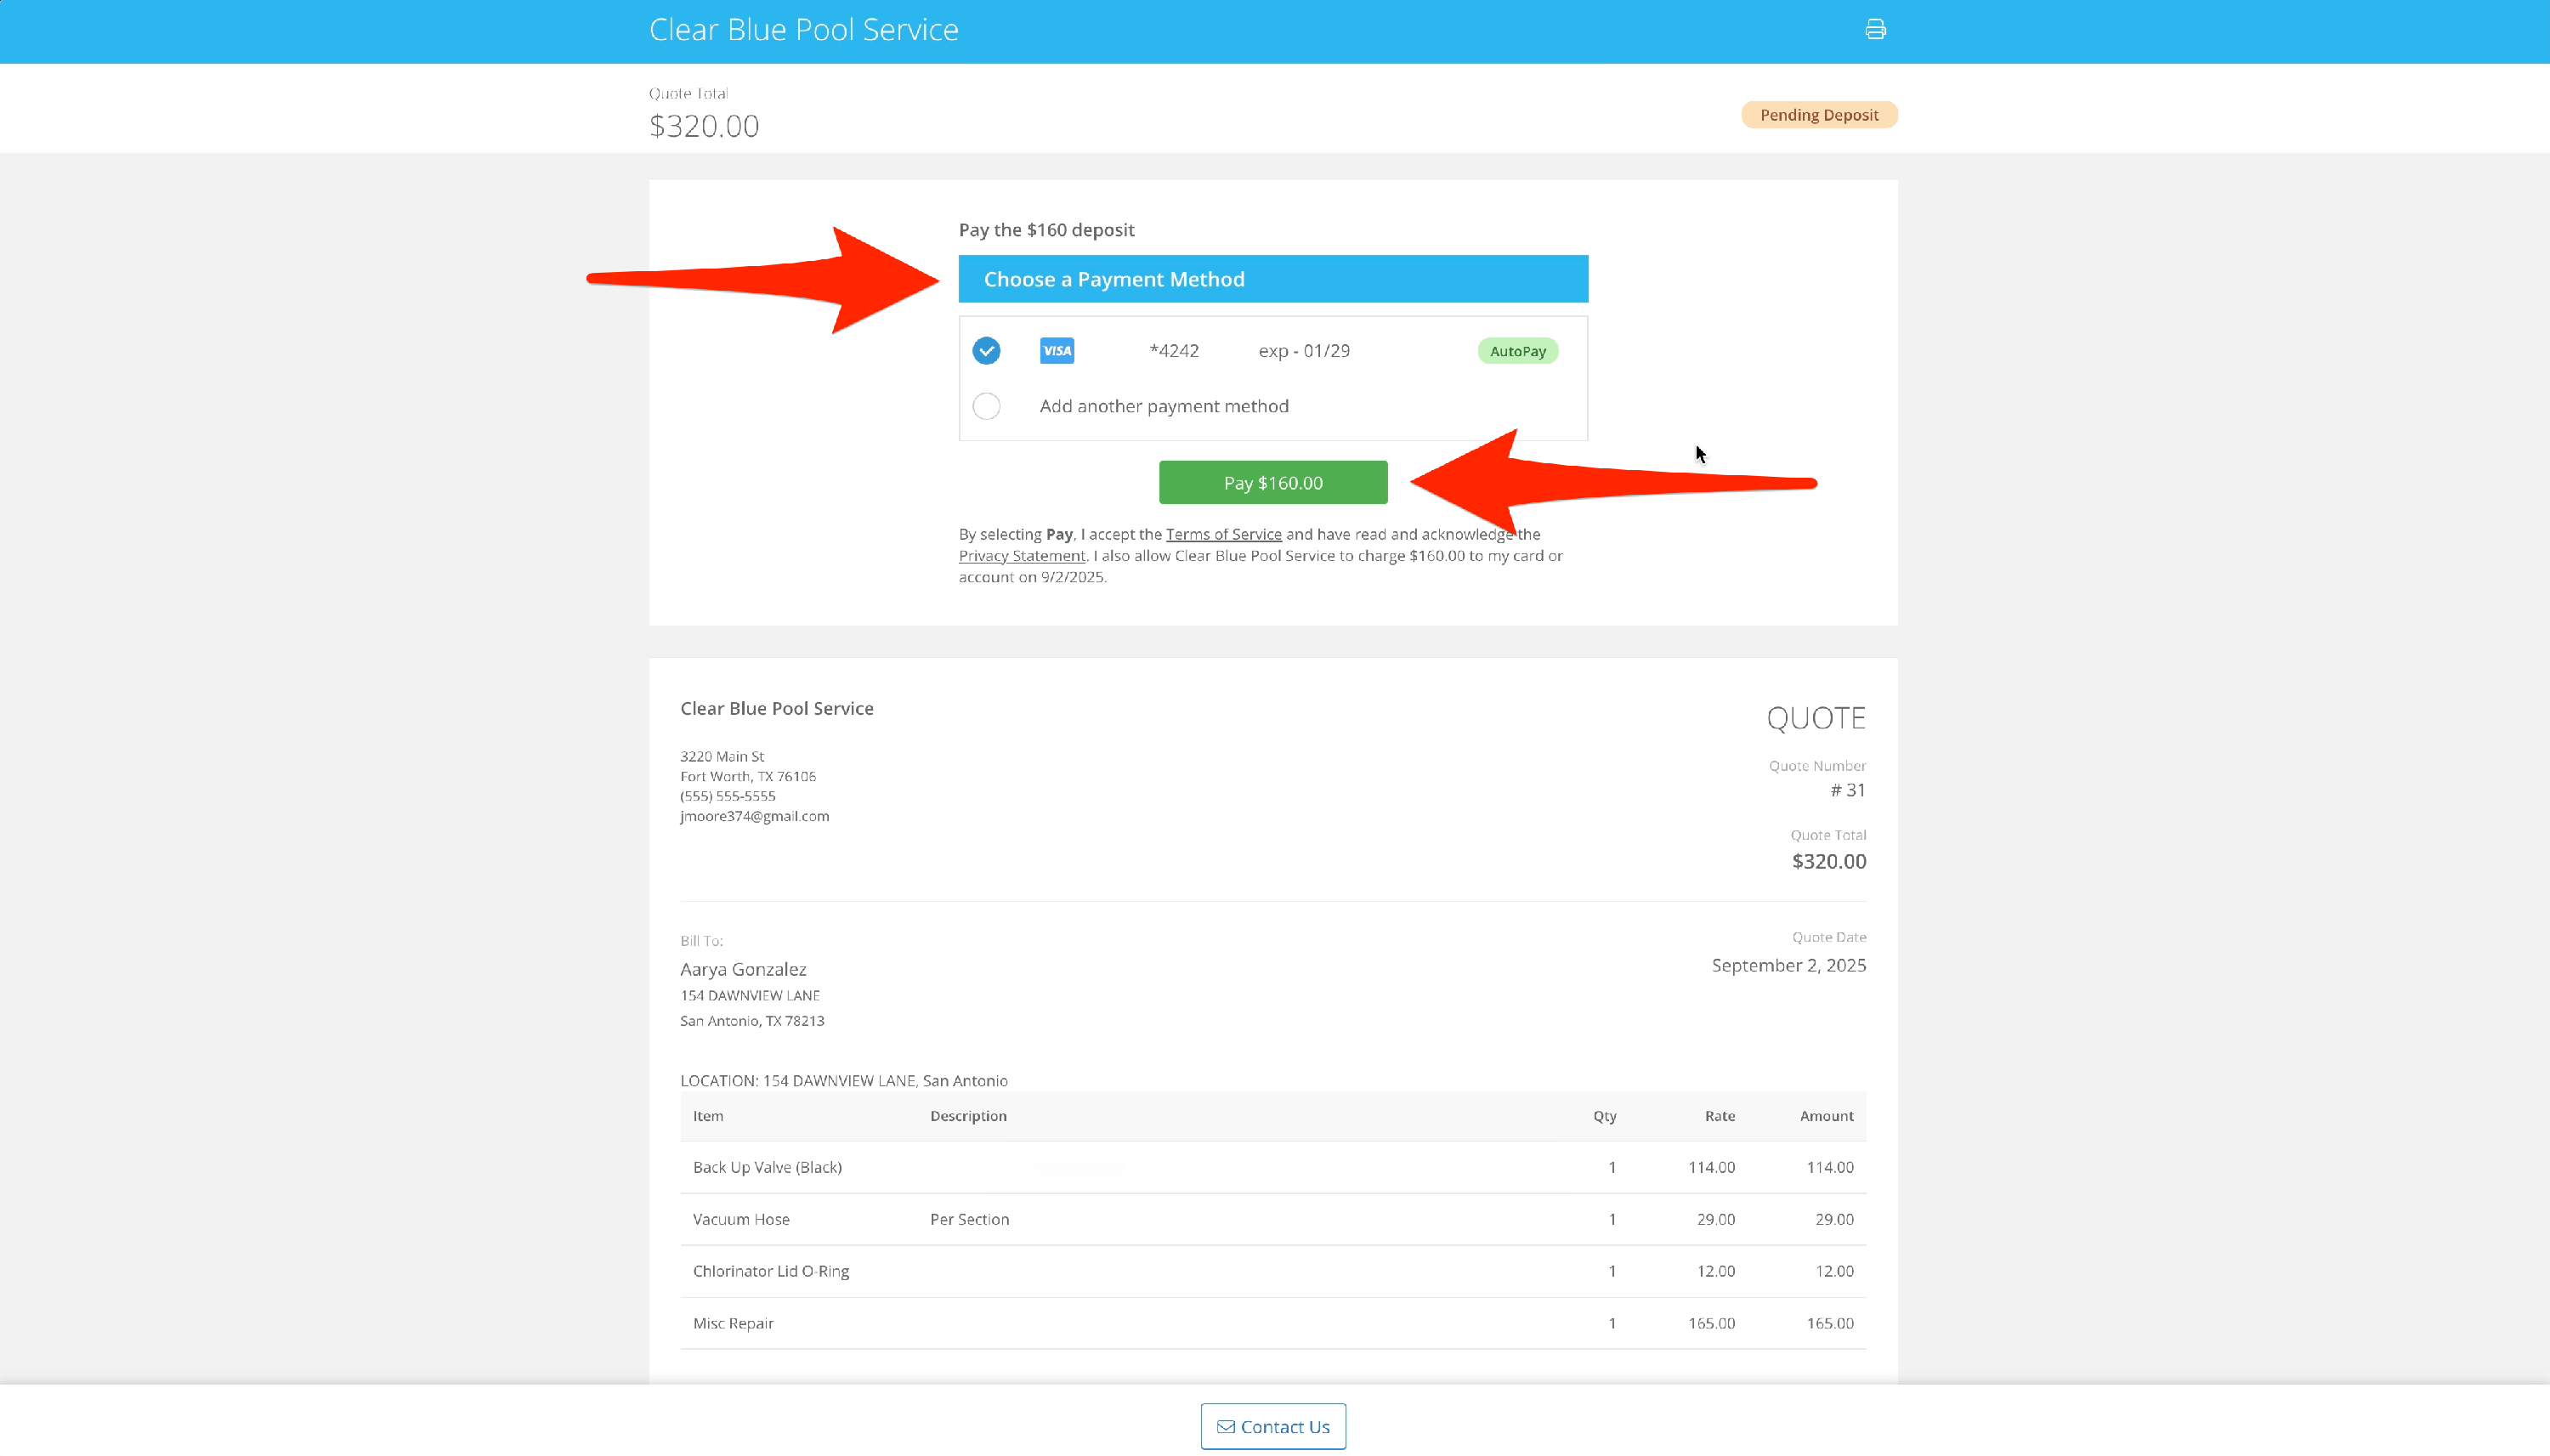Click the Pending Deposit status badge
Viewport: 2550px width, 1456px height.
[x=1819, y=115]
